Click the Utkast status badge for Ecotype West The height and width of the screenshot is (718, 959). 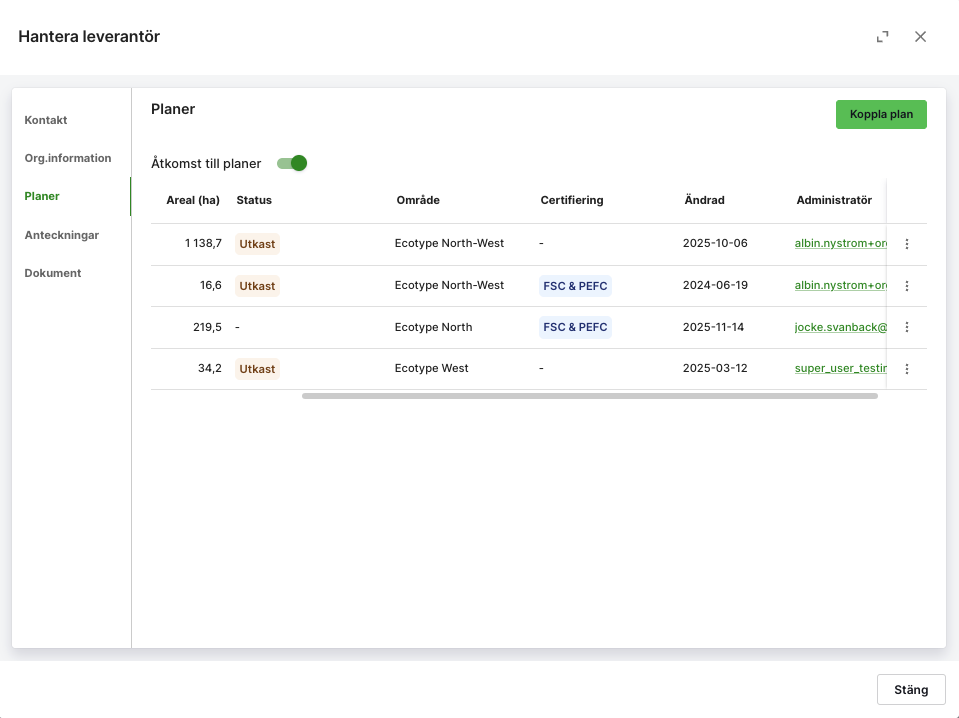click(257, 369)
